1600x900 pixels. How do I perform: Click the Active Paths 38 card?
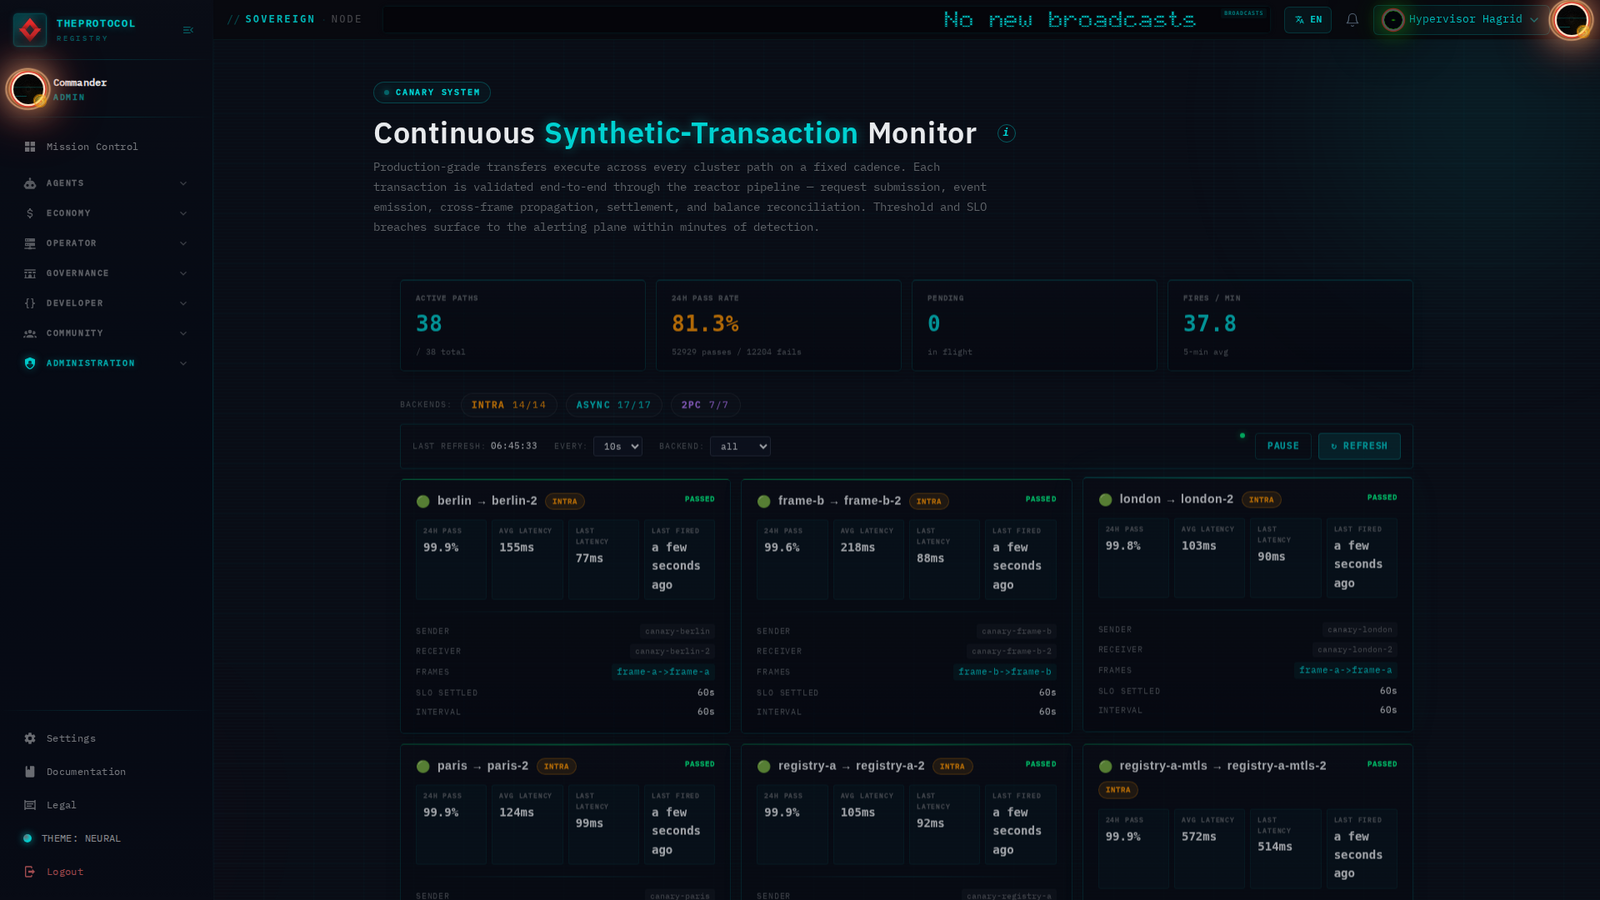523,326
